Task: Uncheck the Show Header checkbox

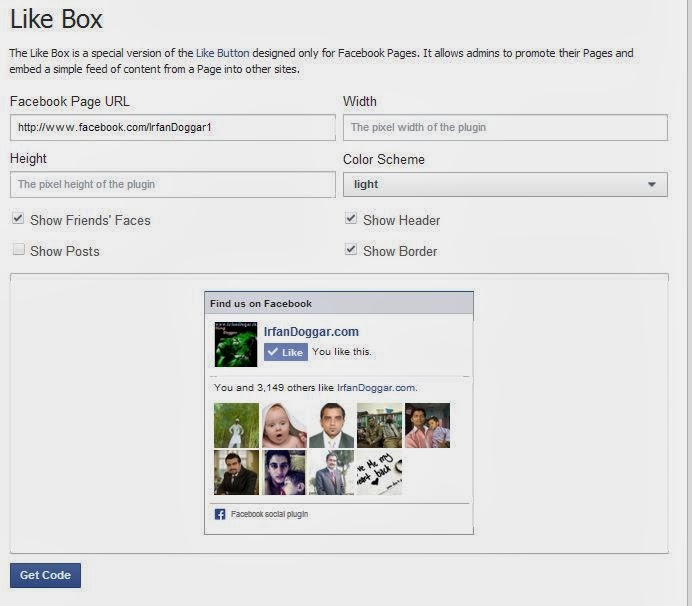Action: pyautogui.click(x=351, y=218)
